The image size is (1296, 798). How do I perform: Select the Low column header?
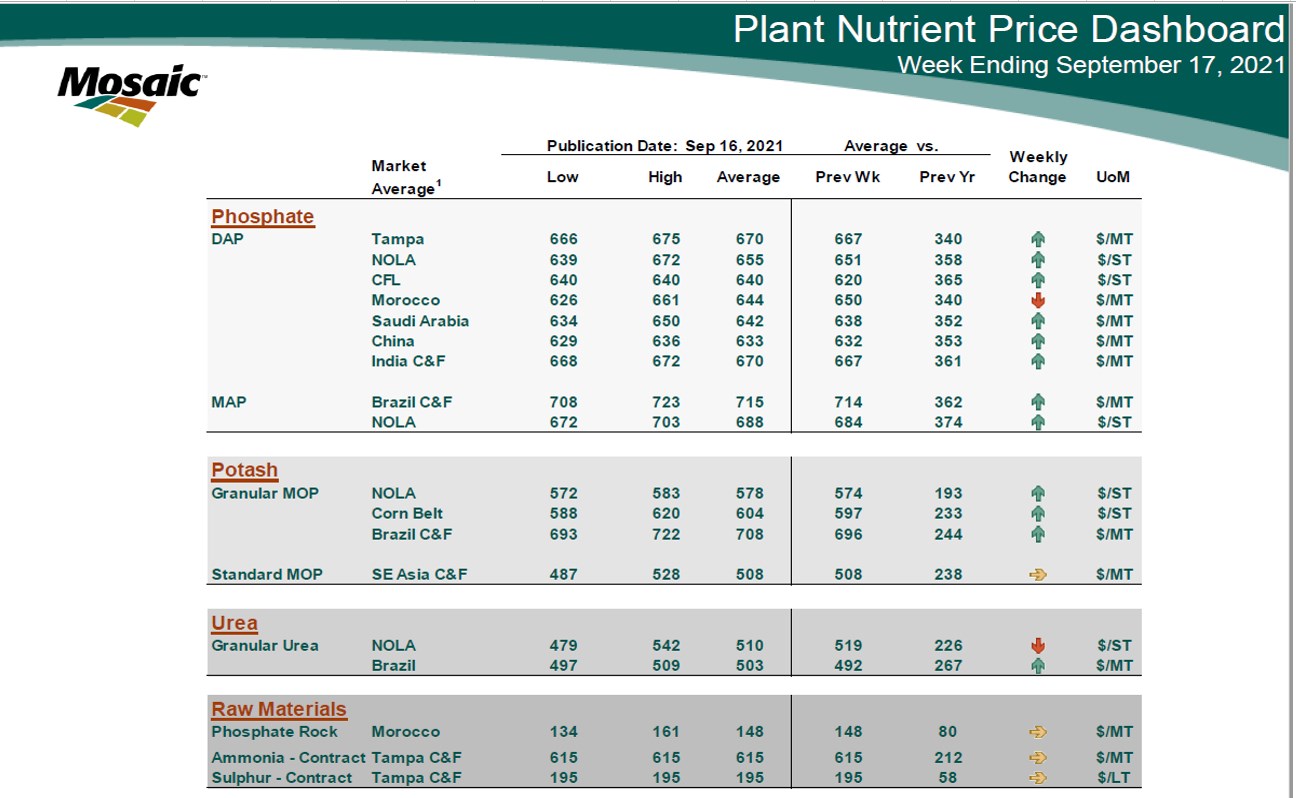[x=563, y=177]
